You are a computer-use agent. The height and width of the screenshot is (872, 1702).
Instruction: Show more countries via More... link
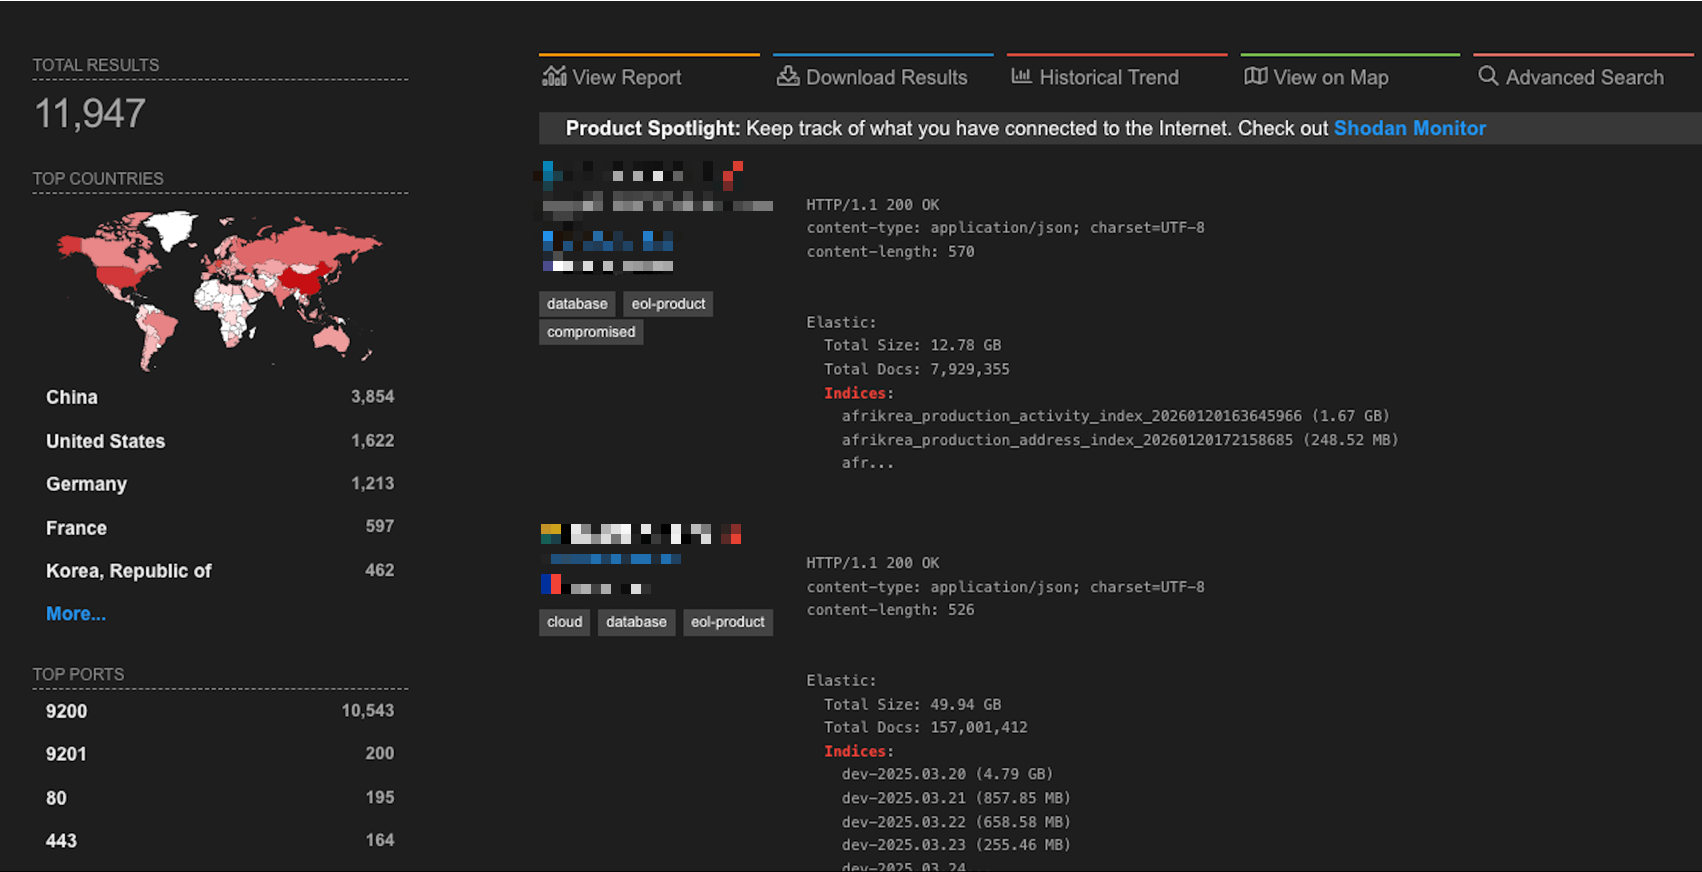click(76, 614)
